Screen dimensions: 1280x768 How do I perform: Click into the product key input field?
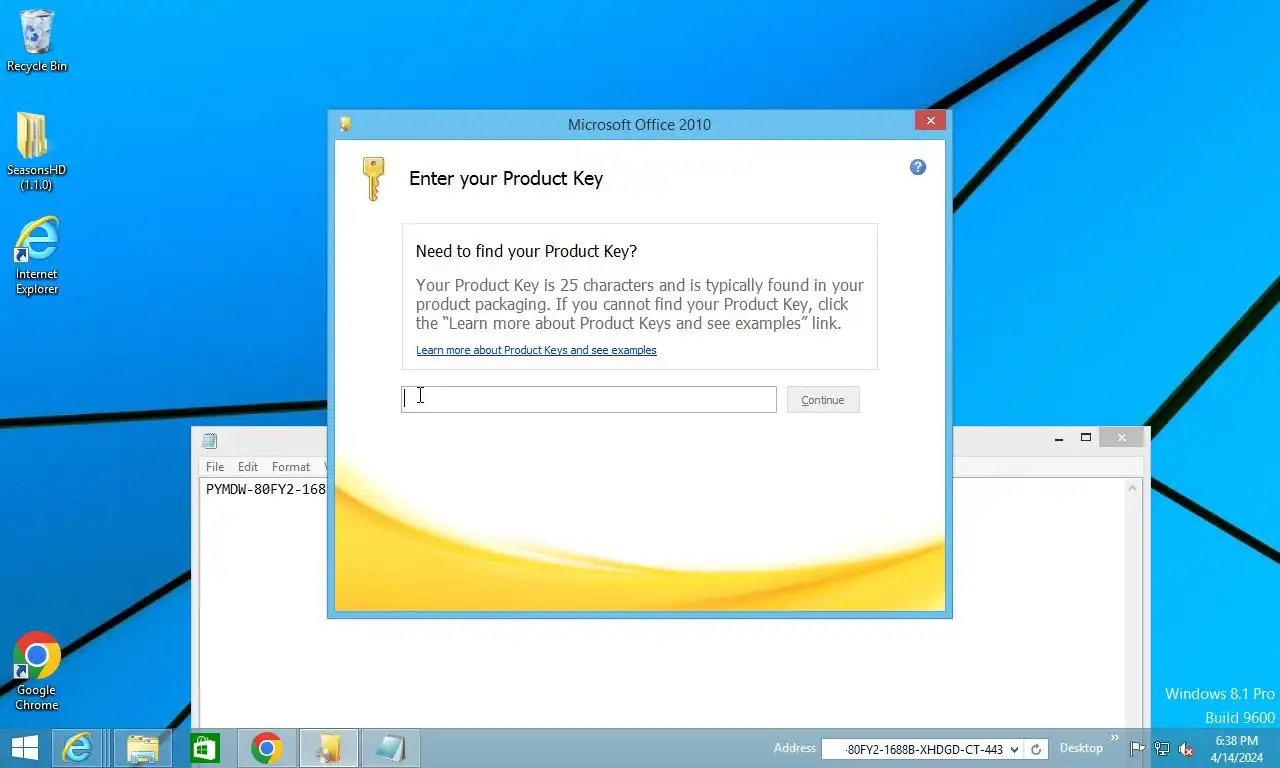pos(589,399)
